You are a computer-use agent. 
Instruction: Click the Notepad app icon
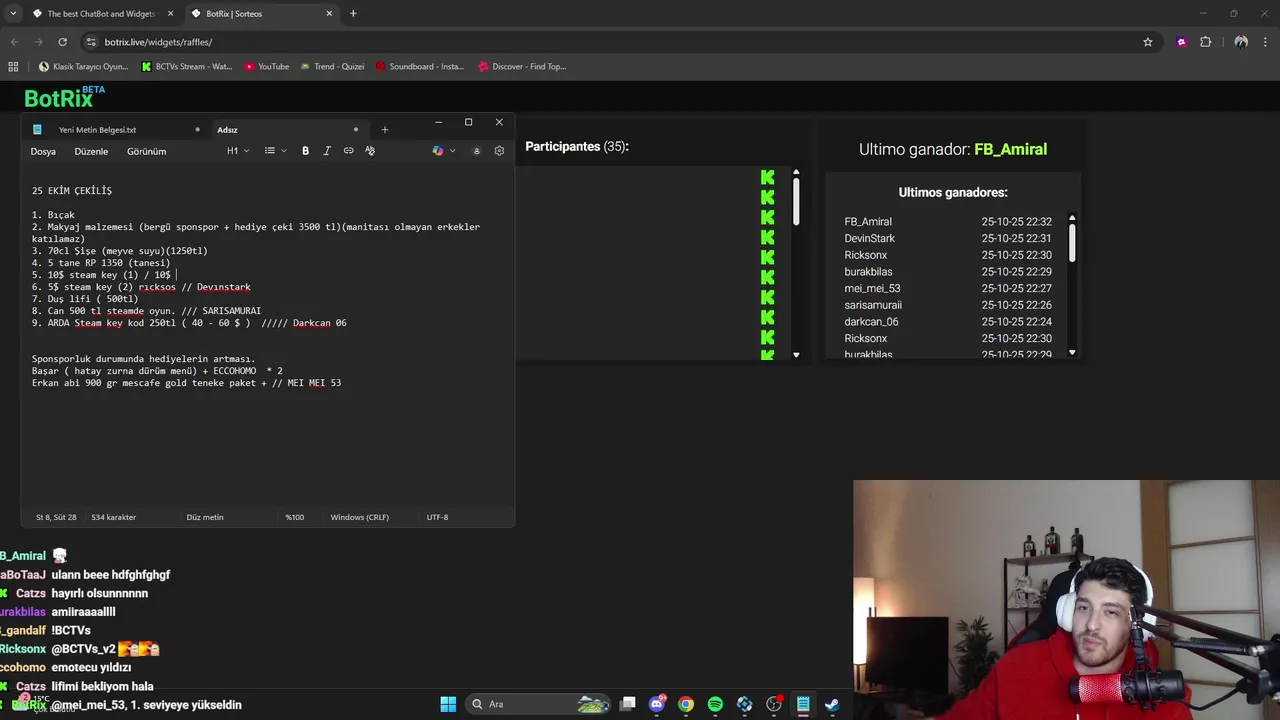click(x=37, y=129)
